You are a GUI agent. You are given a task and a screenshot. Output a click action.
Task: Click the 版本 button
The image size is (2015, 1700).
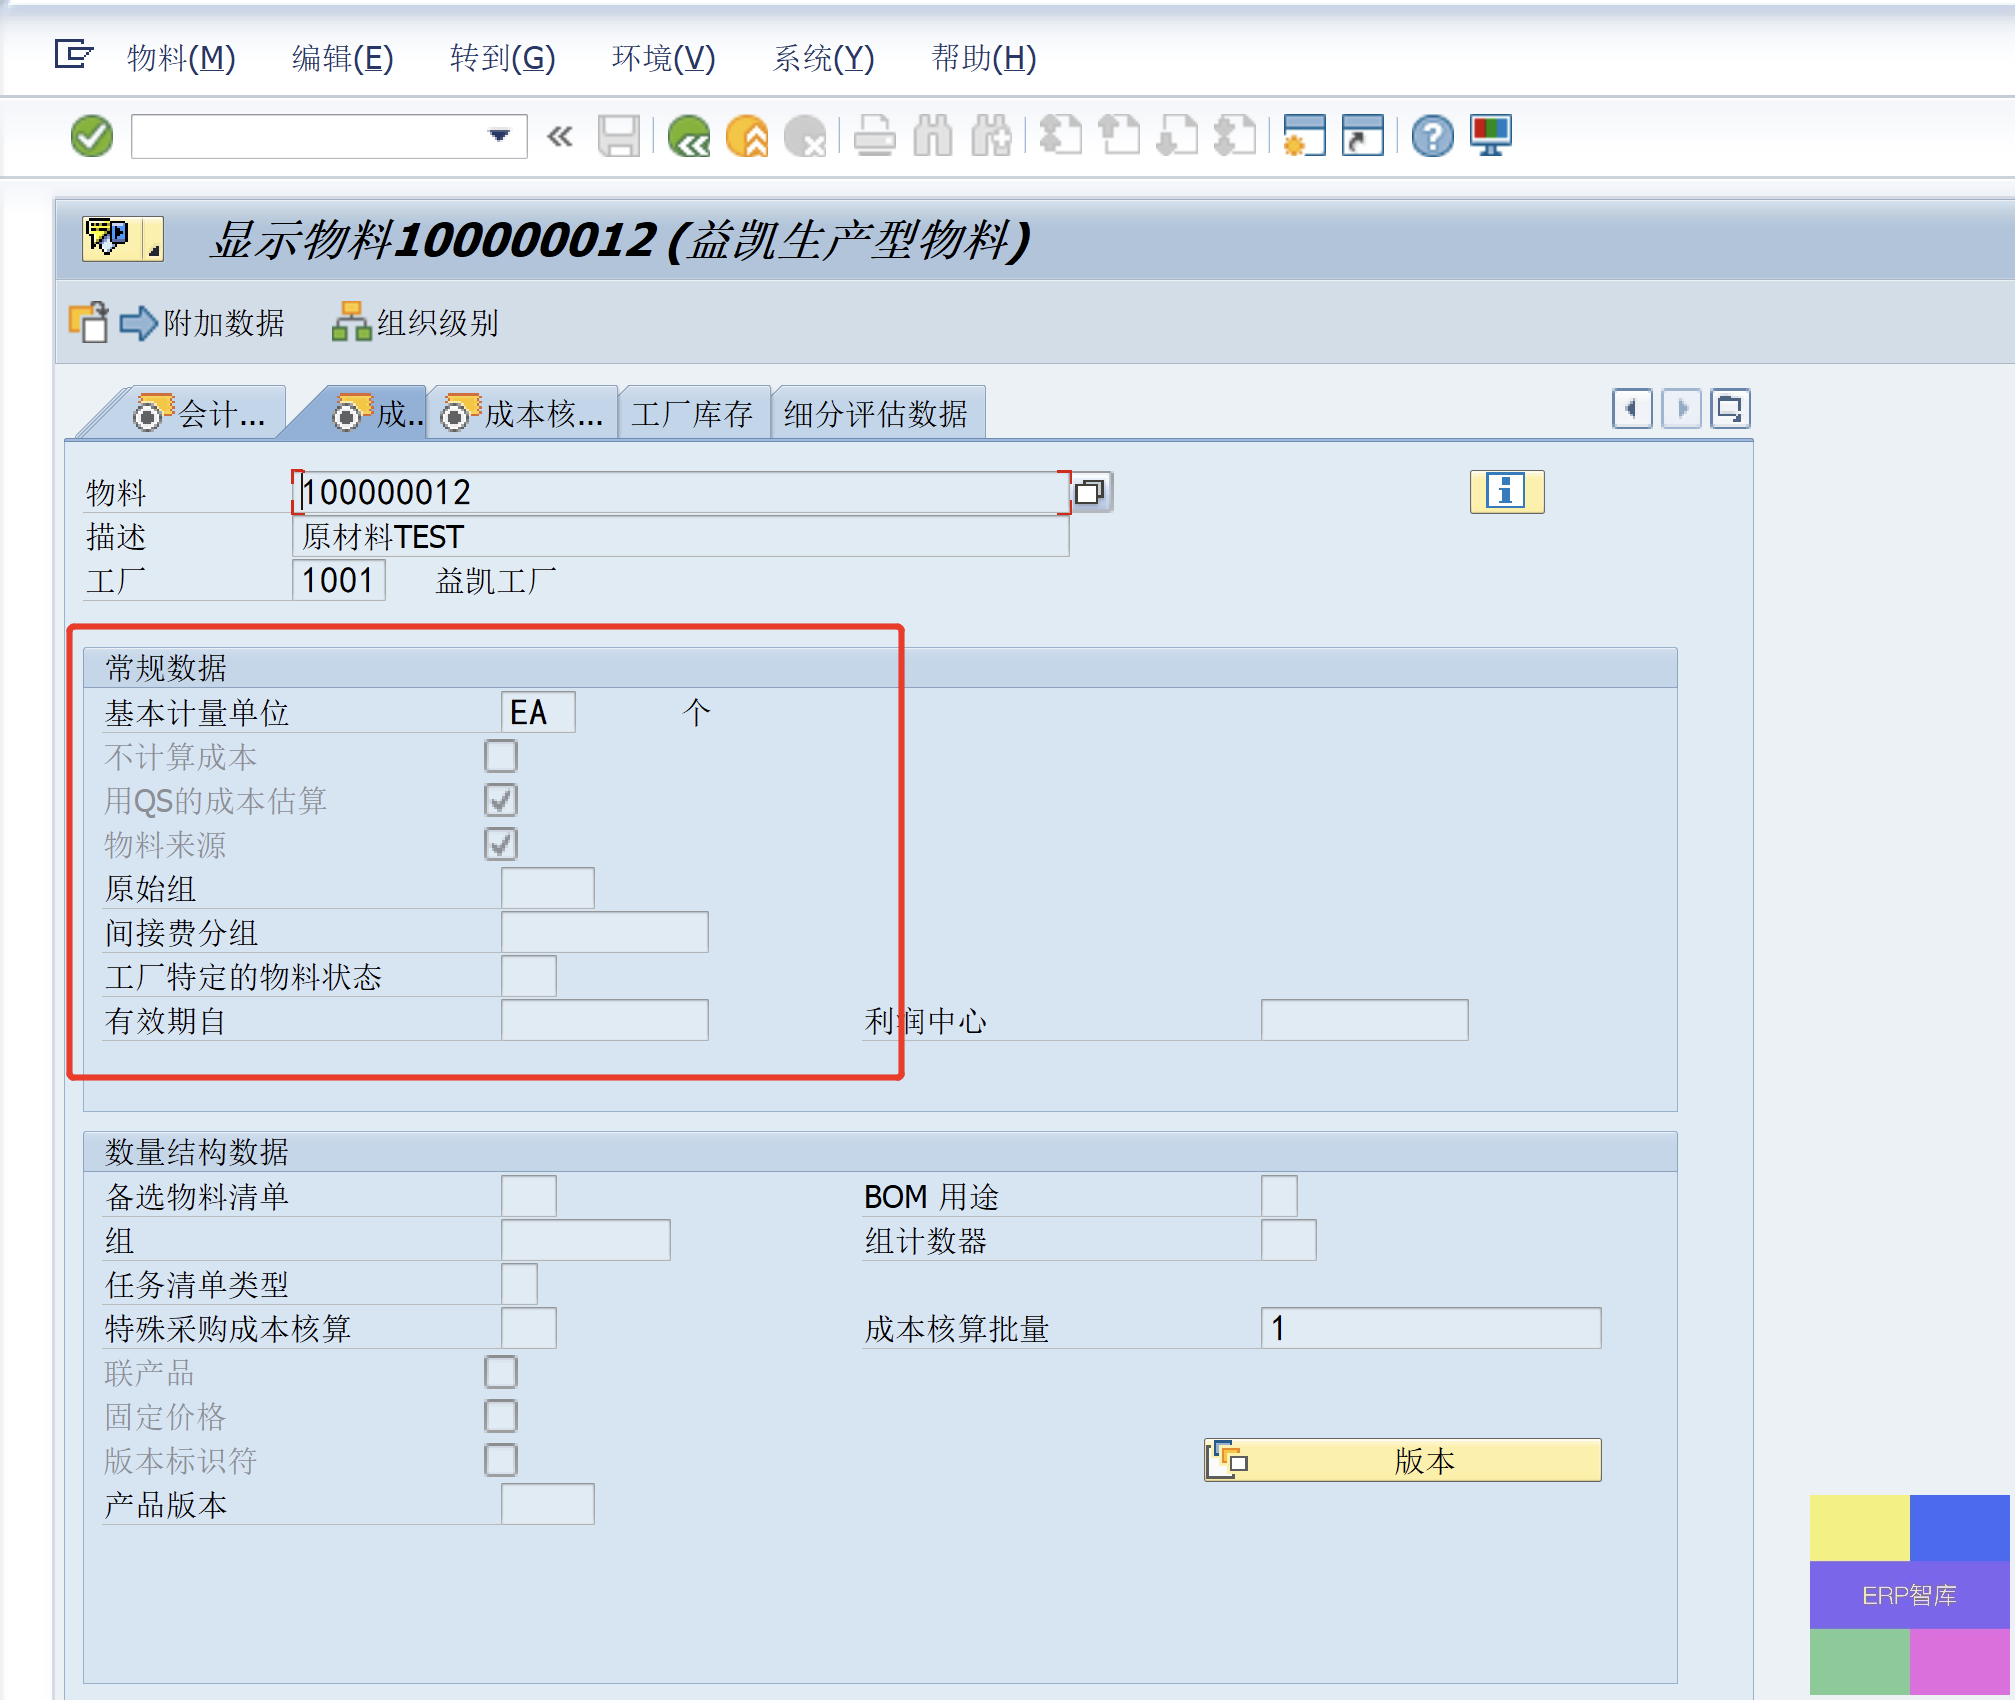click(x=1403, y=1460)
